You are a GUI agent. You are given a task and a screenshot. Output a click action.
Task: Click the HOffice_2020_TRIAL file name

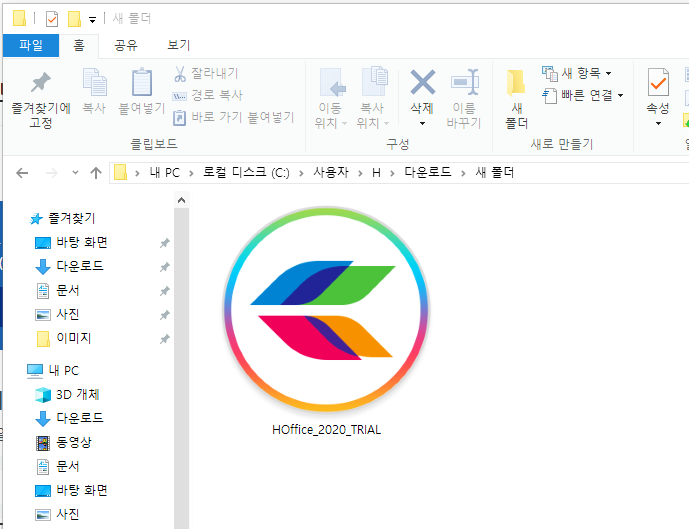pos(326,430)
